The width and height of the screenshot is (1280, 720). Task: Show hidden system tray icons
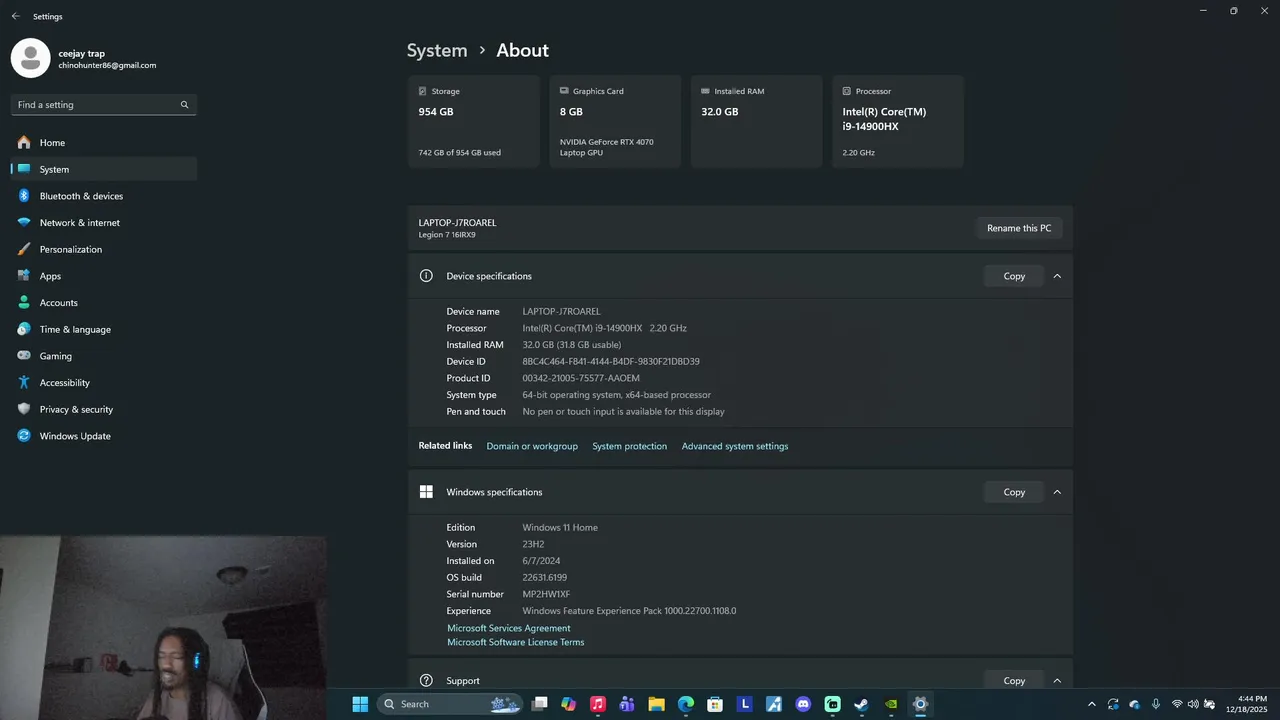click(1092, 704)
